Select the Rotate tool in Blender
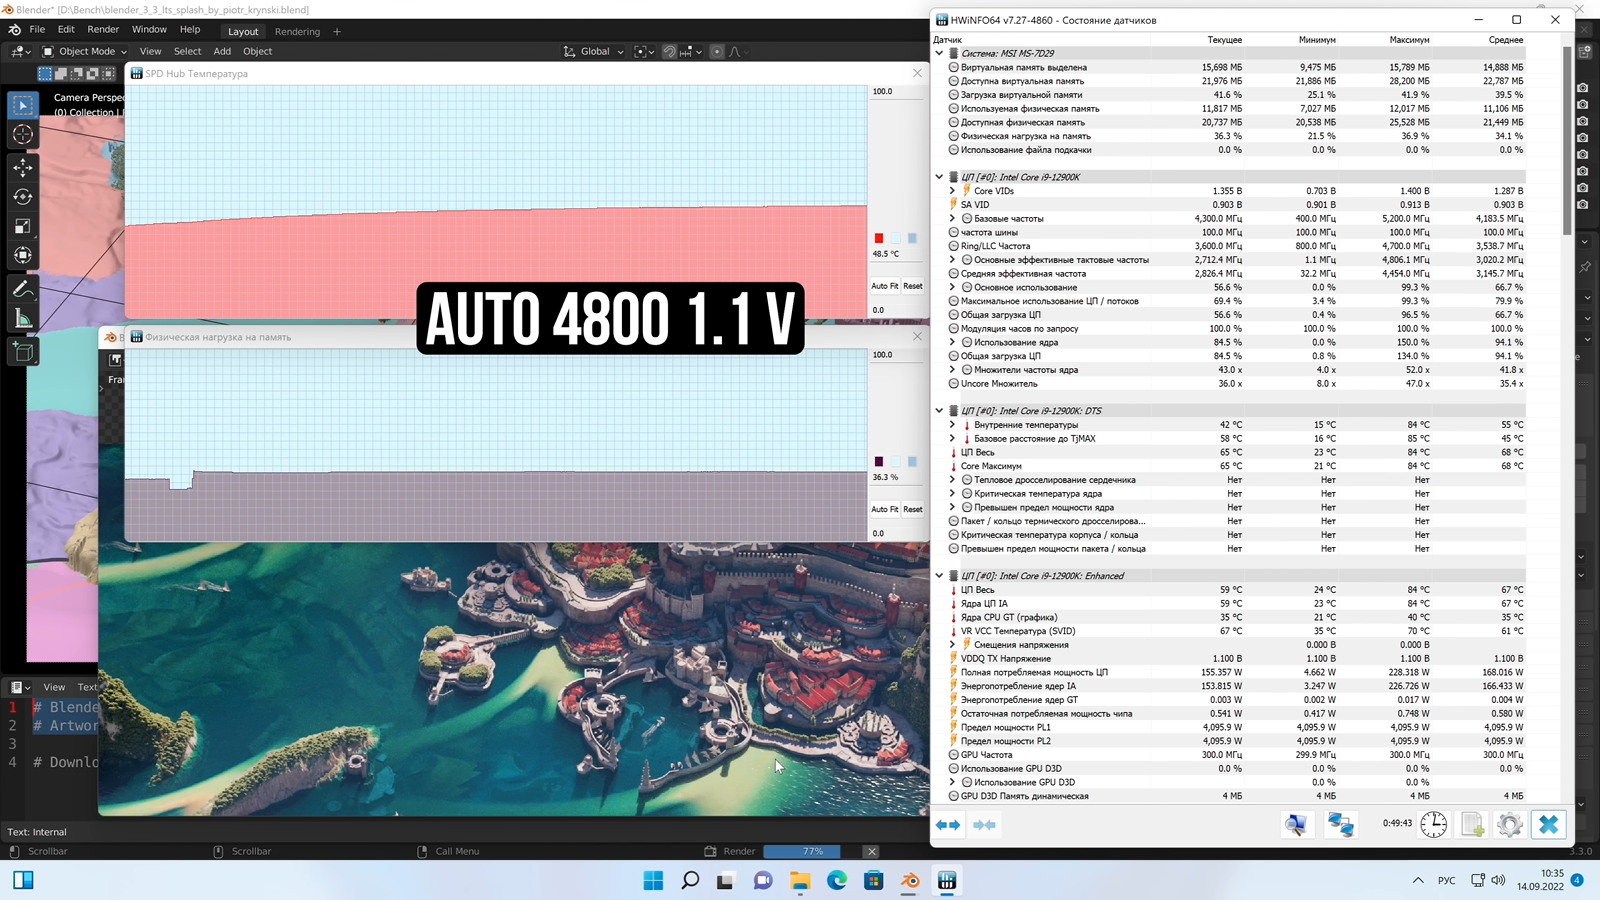The image size is (1600, 900). point(22,197)
